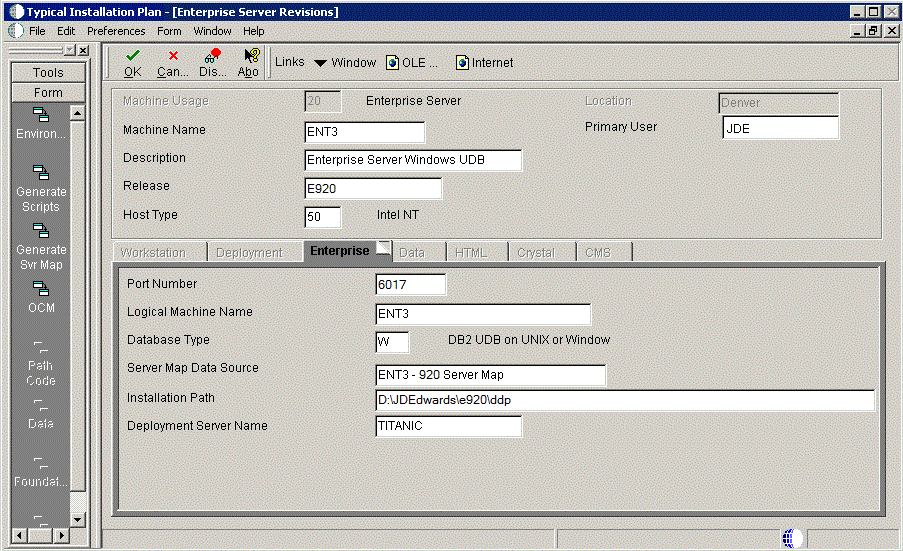Switch to the Deployment tab
Viewport: 903px width, 551px height.
(x=254, y=252)
